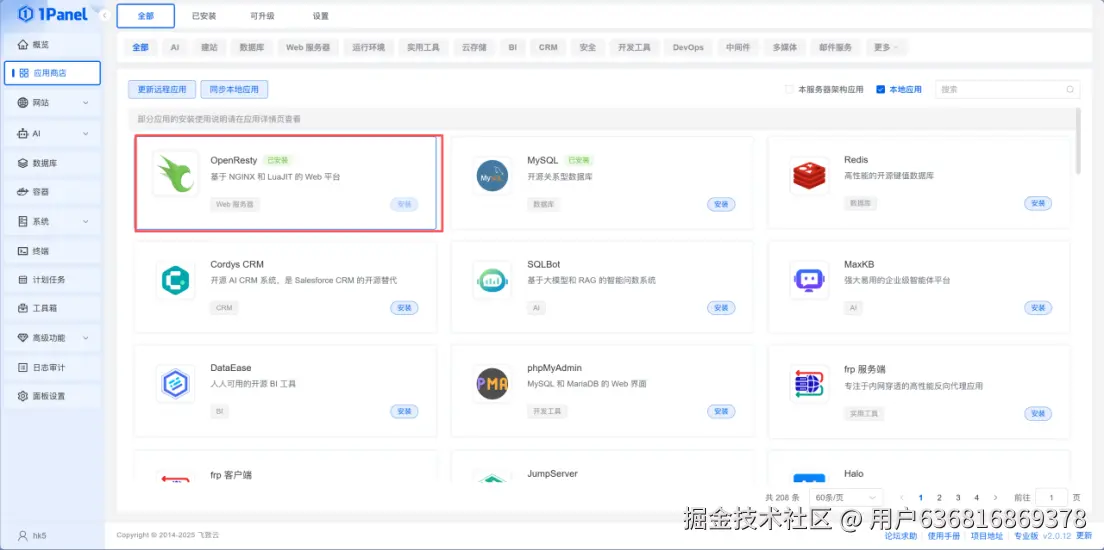This screenshot has height=550, width=1104.
Task: Open the 论坛求助 link
Action: coord(901,536)
